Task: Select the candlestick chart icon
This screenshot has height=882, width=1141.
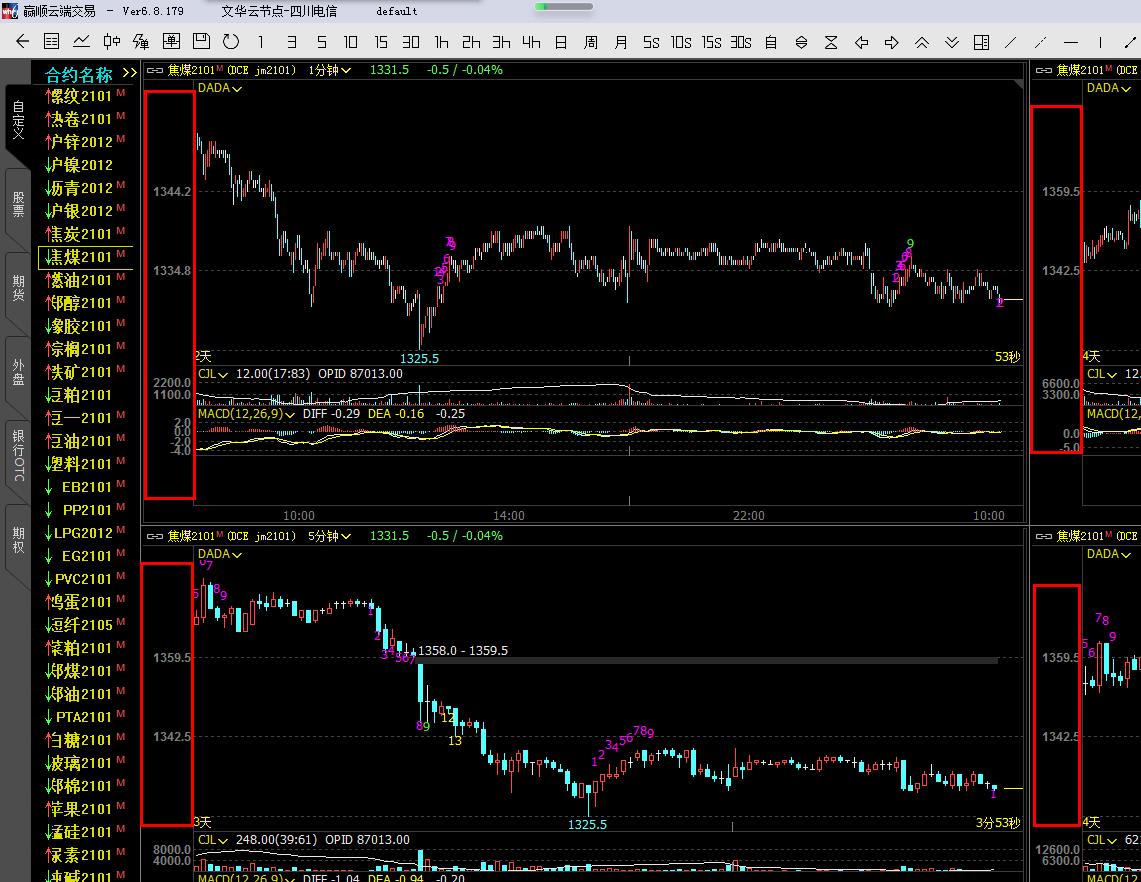Action: click(112, 42)
